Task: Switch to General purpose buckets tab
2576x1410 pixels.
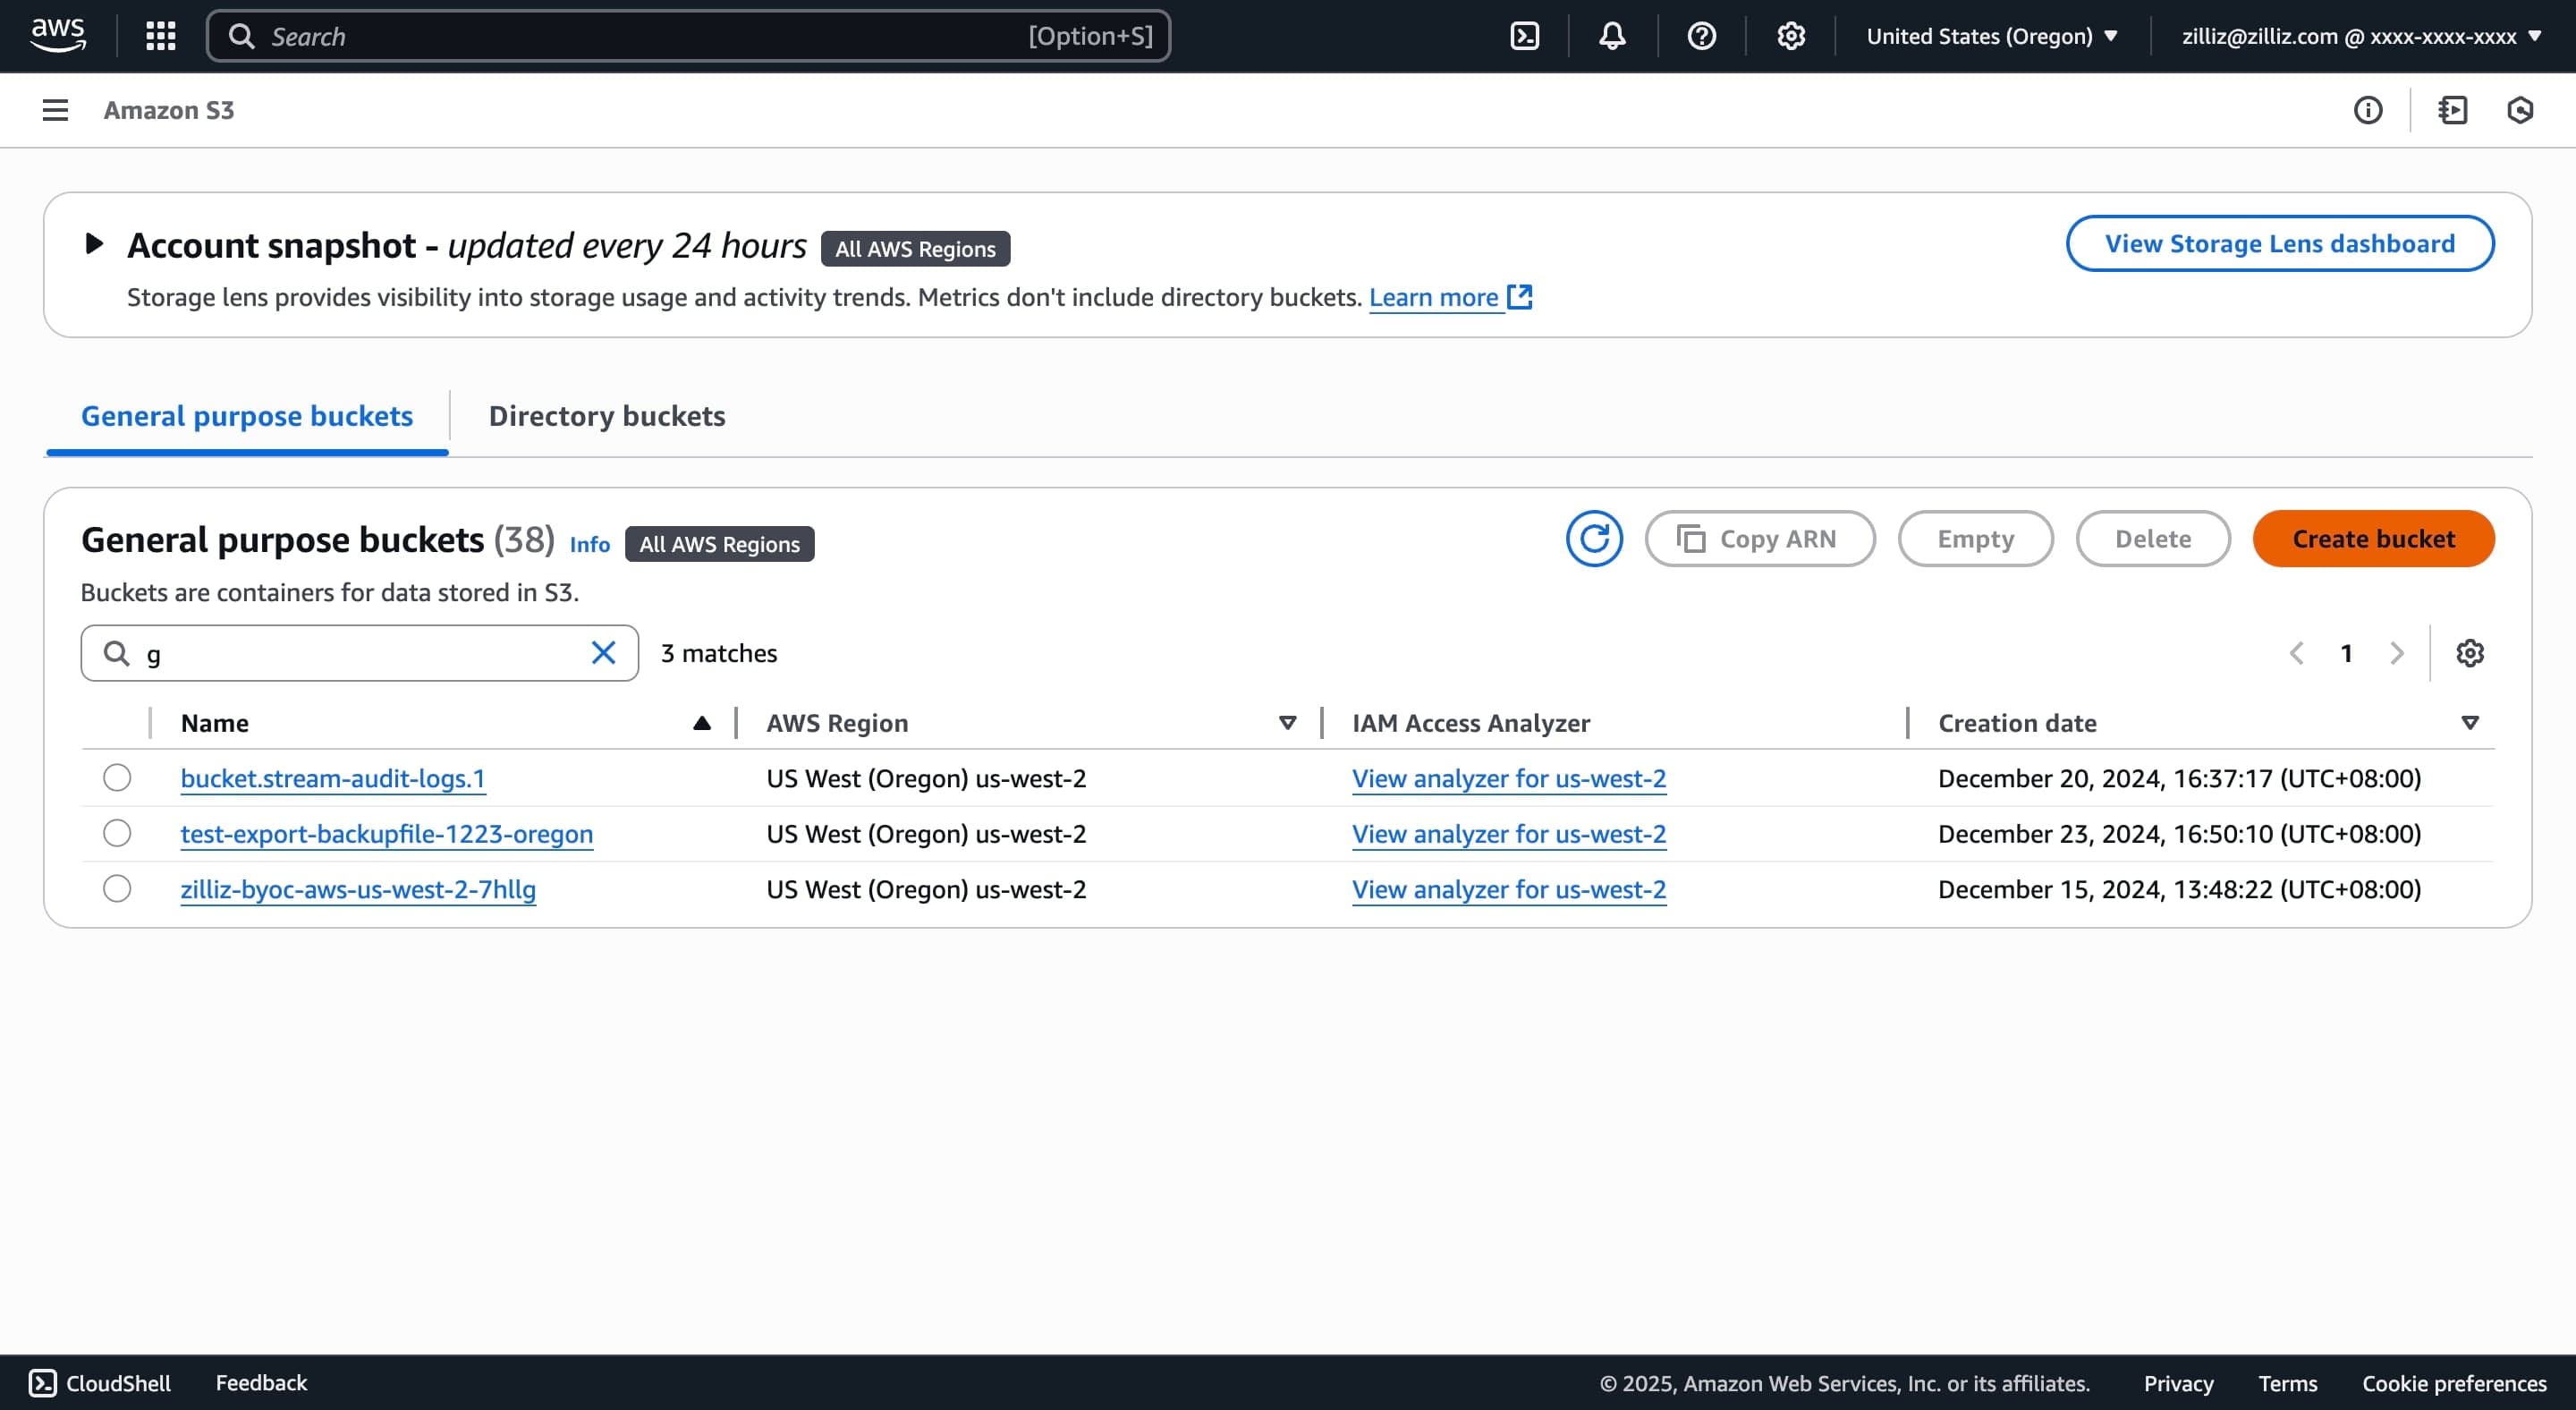Action: coord(247,416)
